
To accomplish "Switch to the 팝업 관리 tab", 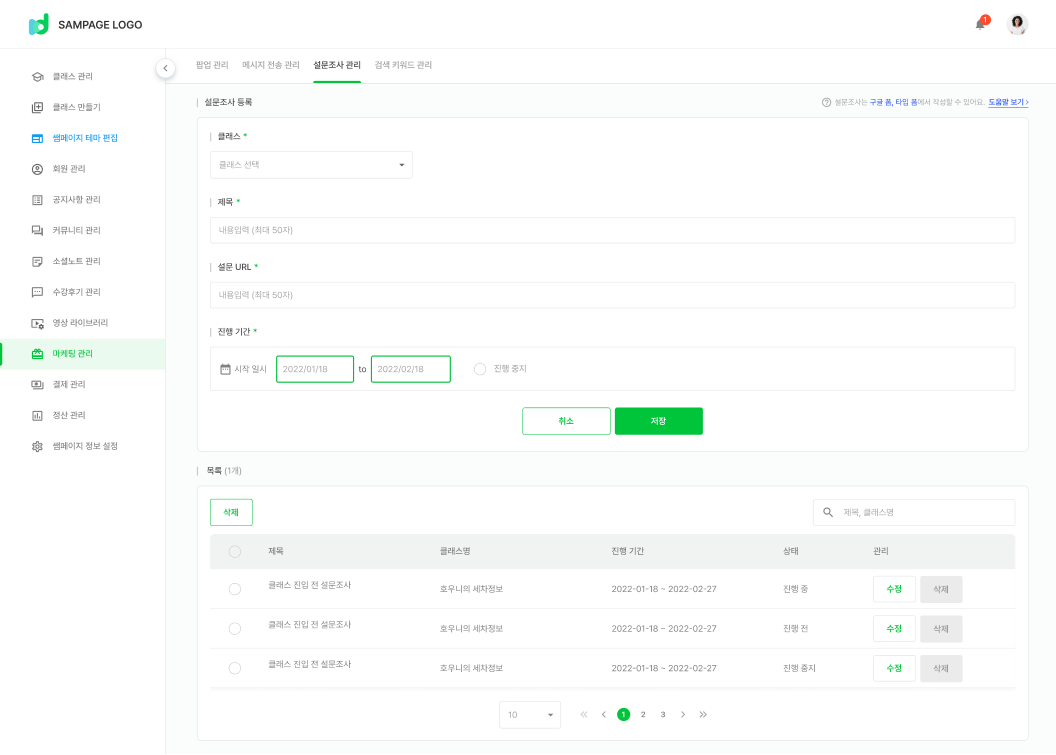I will [x=212, y=65].
